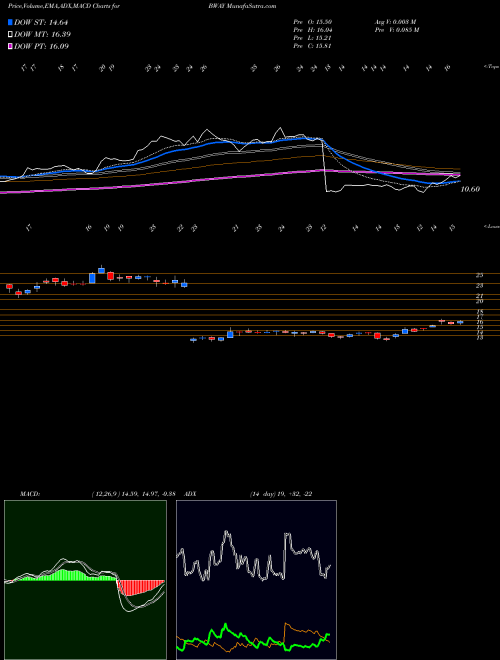Click the last blue candlestick on the right
This screenshot has height=660, width=500.
click(x=460, y=322)
